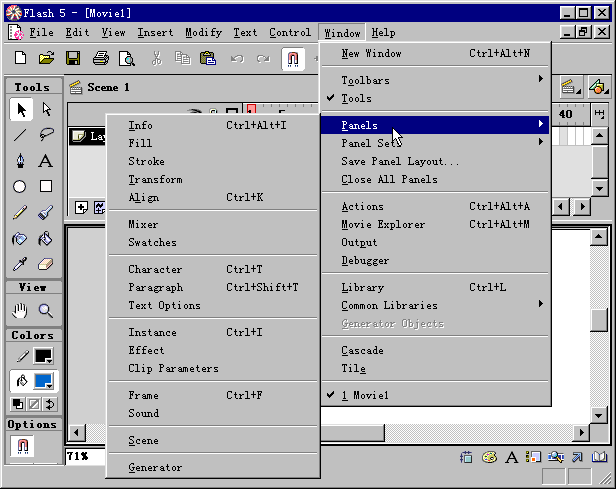Click the Print toolbar icon
Image resolution: width=616 pixels, height=489 pixels.
point(101,58)
